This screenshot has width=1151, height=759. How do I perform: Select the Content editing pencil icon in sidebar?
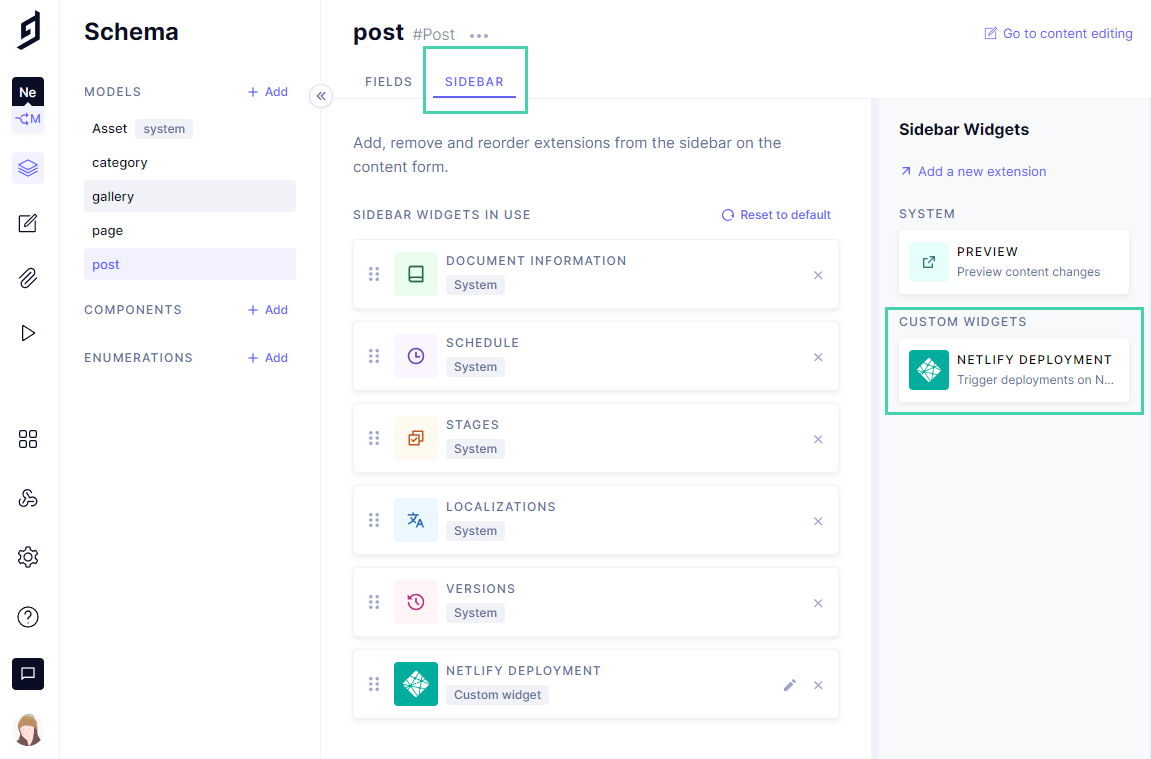[x=27, y=223]
